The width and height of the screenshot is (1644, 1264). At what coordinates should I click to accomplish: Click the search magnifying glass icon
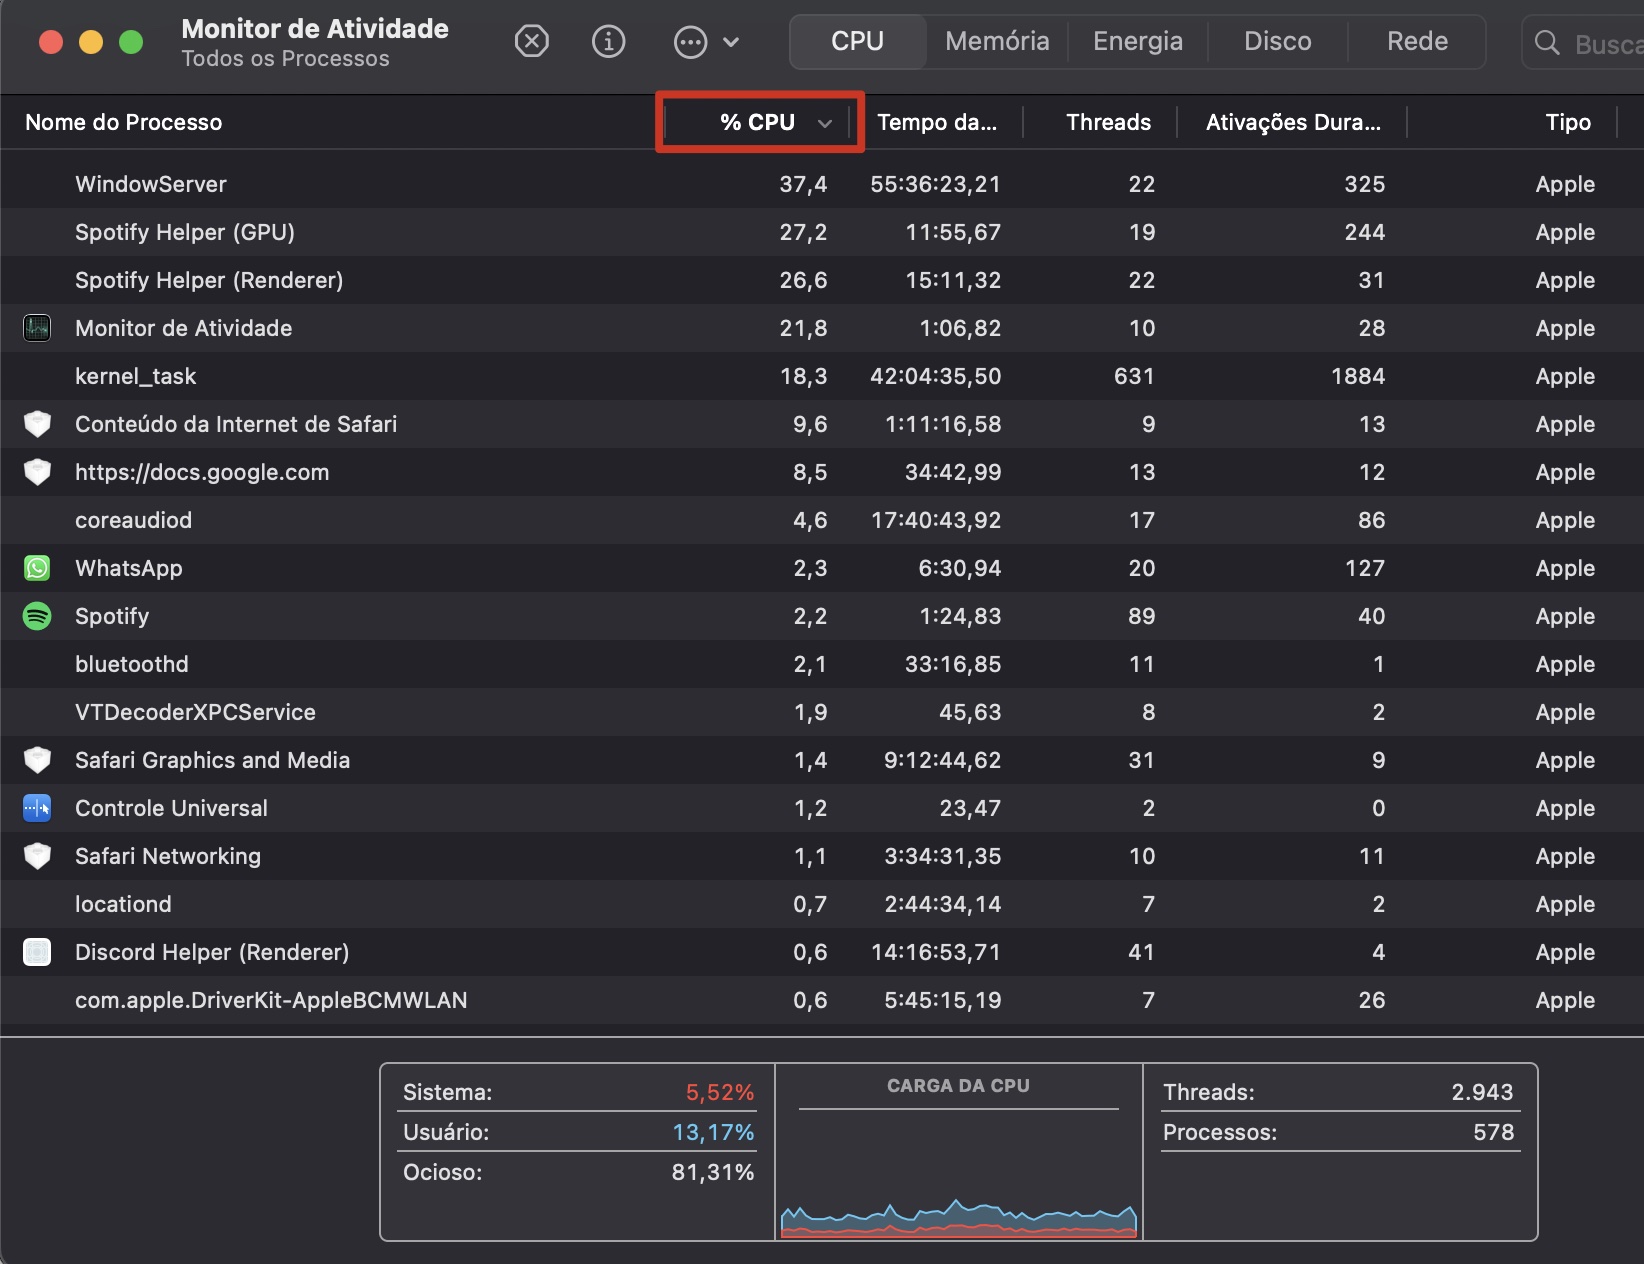coord(1546,42)
